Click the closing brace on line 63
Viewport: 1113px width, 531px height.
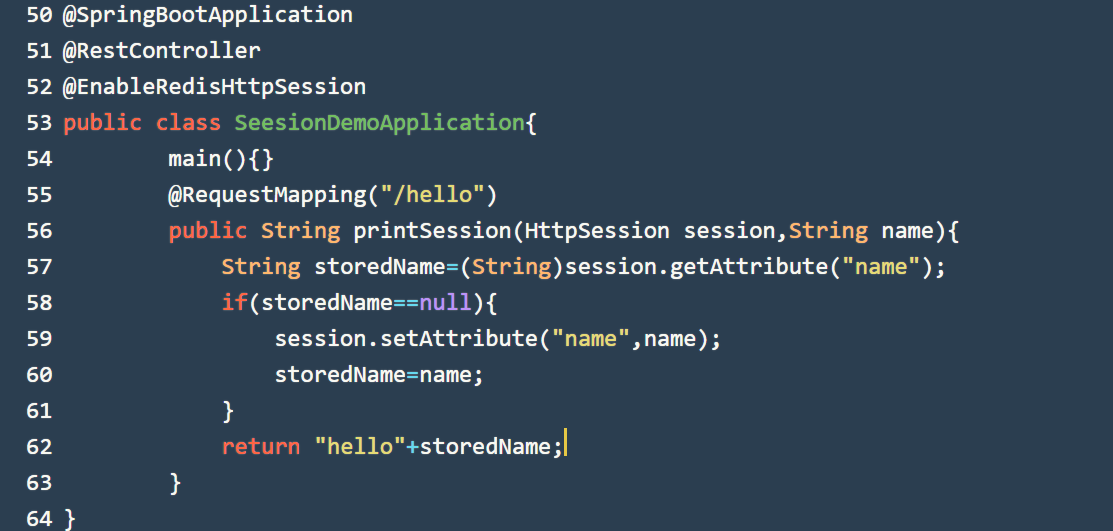[175, 483]
